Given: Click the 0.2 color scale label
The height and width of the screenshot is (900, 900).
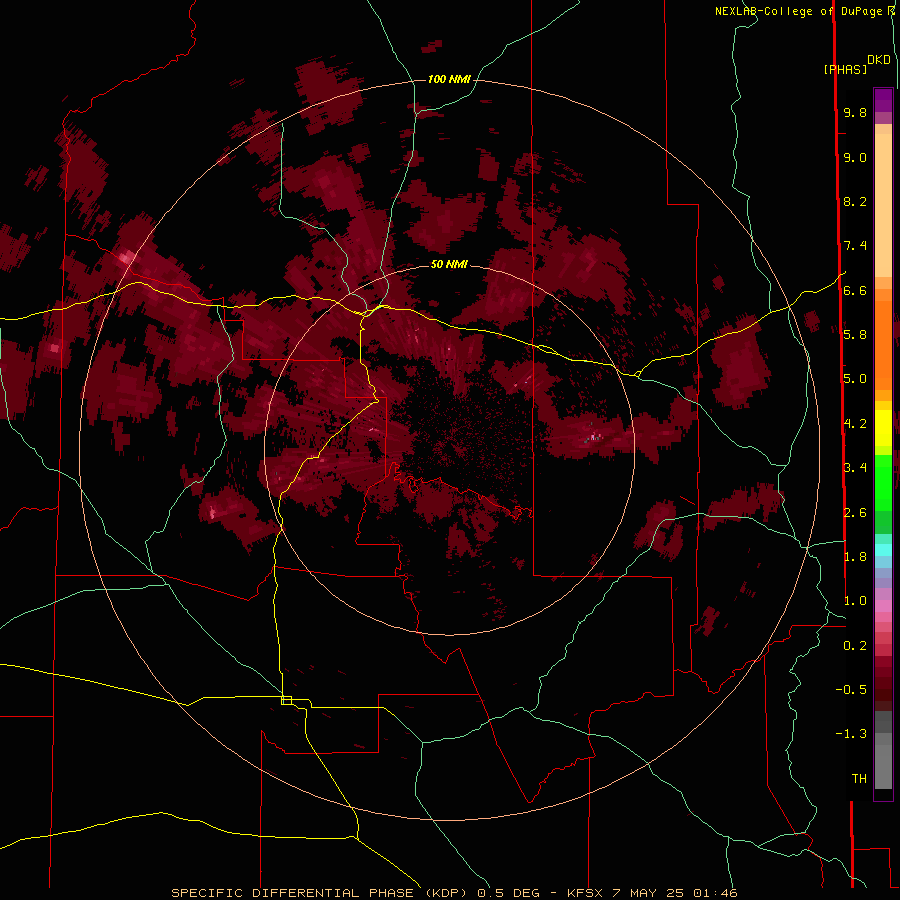Looking at the screenshot, I should tap(855, 646).
